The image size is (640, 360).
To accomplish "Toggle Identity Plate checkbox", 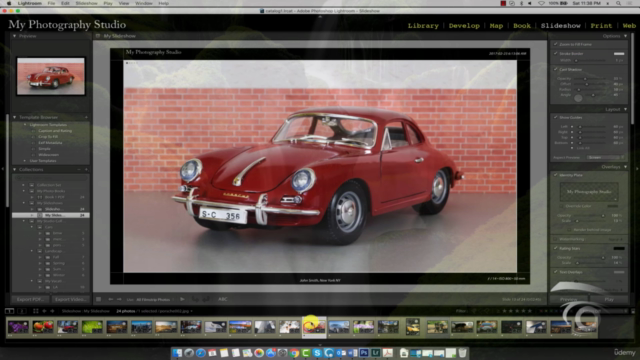I will (556, 175).
